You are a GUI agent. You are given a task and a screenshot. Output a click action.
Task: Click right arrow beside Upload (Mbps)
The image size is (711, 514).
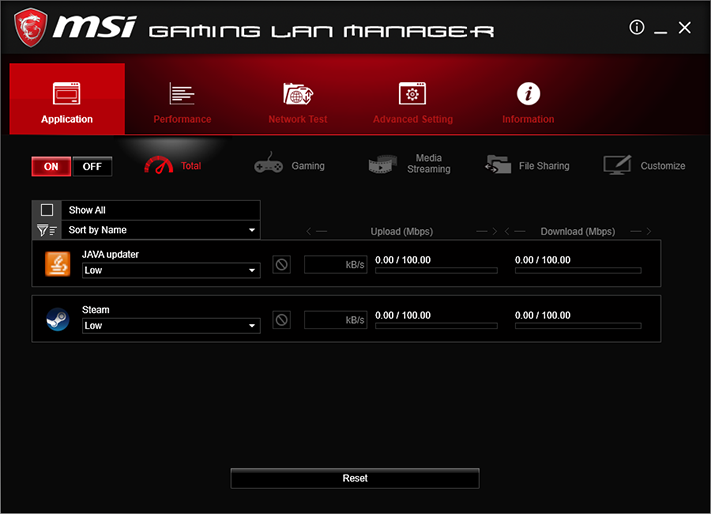[x=487, y=231]
